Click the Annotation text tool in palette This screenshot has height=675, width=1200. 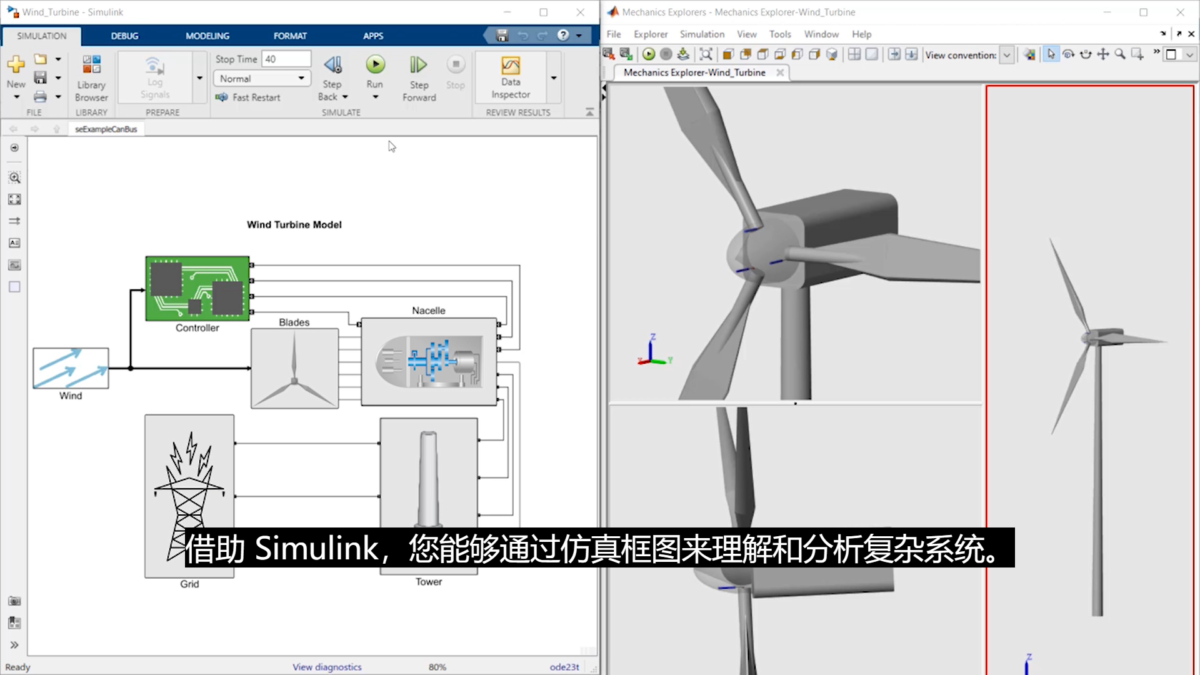tap(14, 243)
